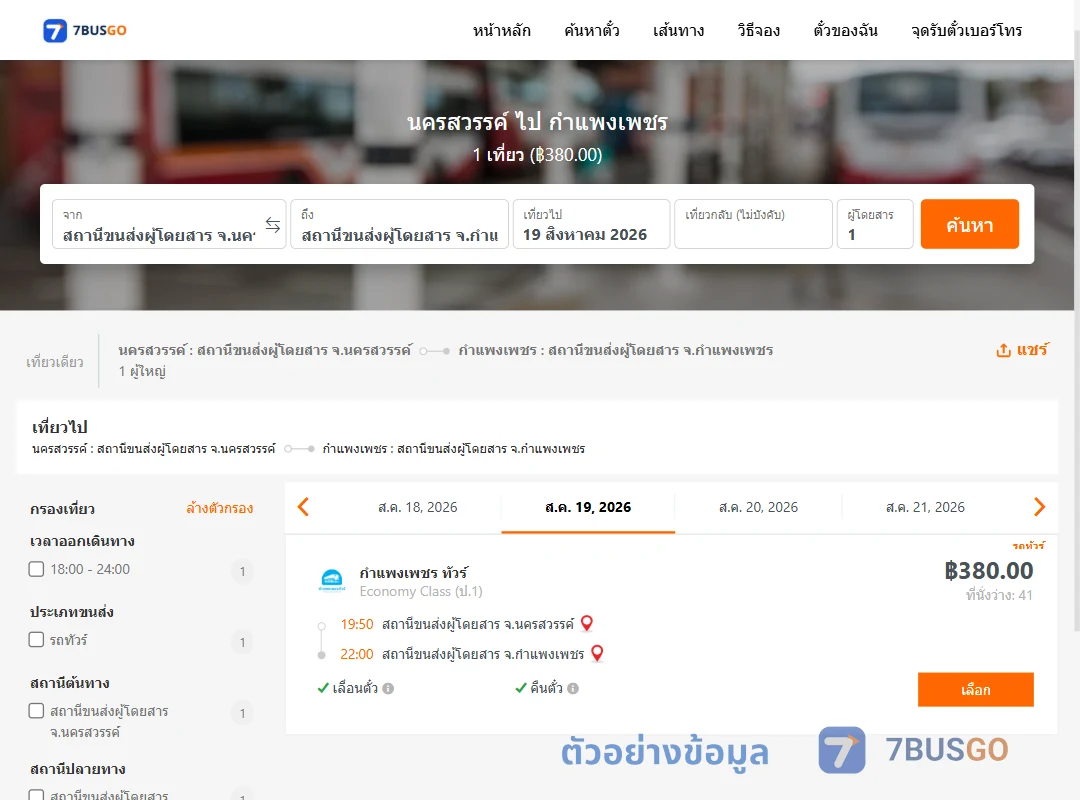This screenshot has width=1080, height=800.
Task: Select the ส.ค. 20, 2026 date tab
Action: pos(758,507)
